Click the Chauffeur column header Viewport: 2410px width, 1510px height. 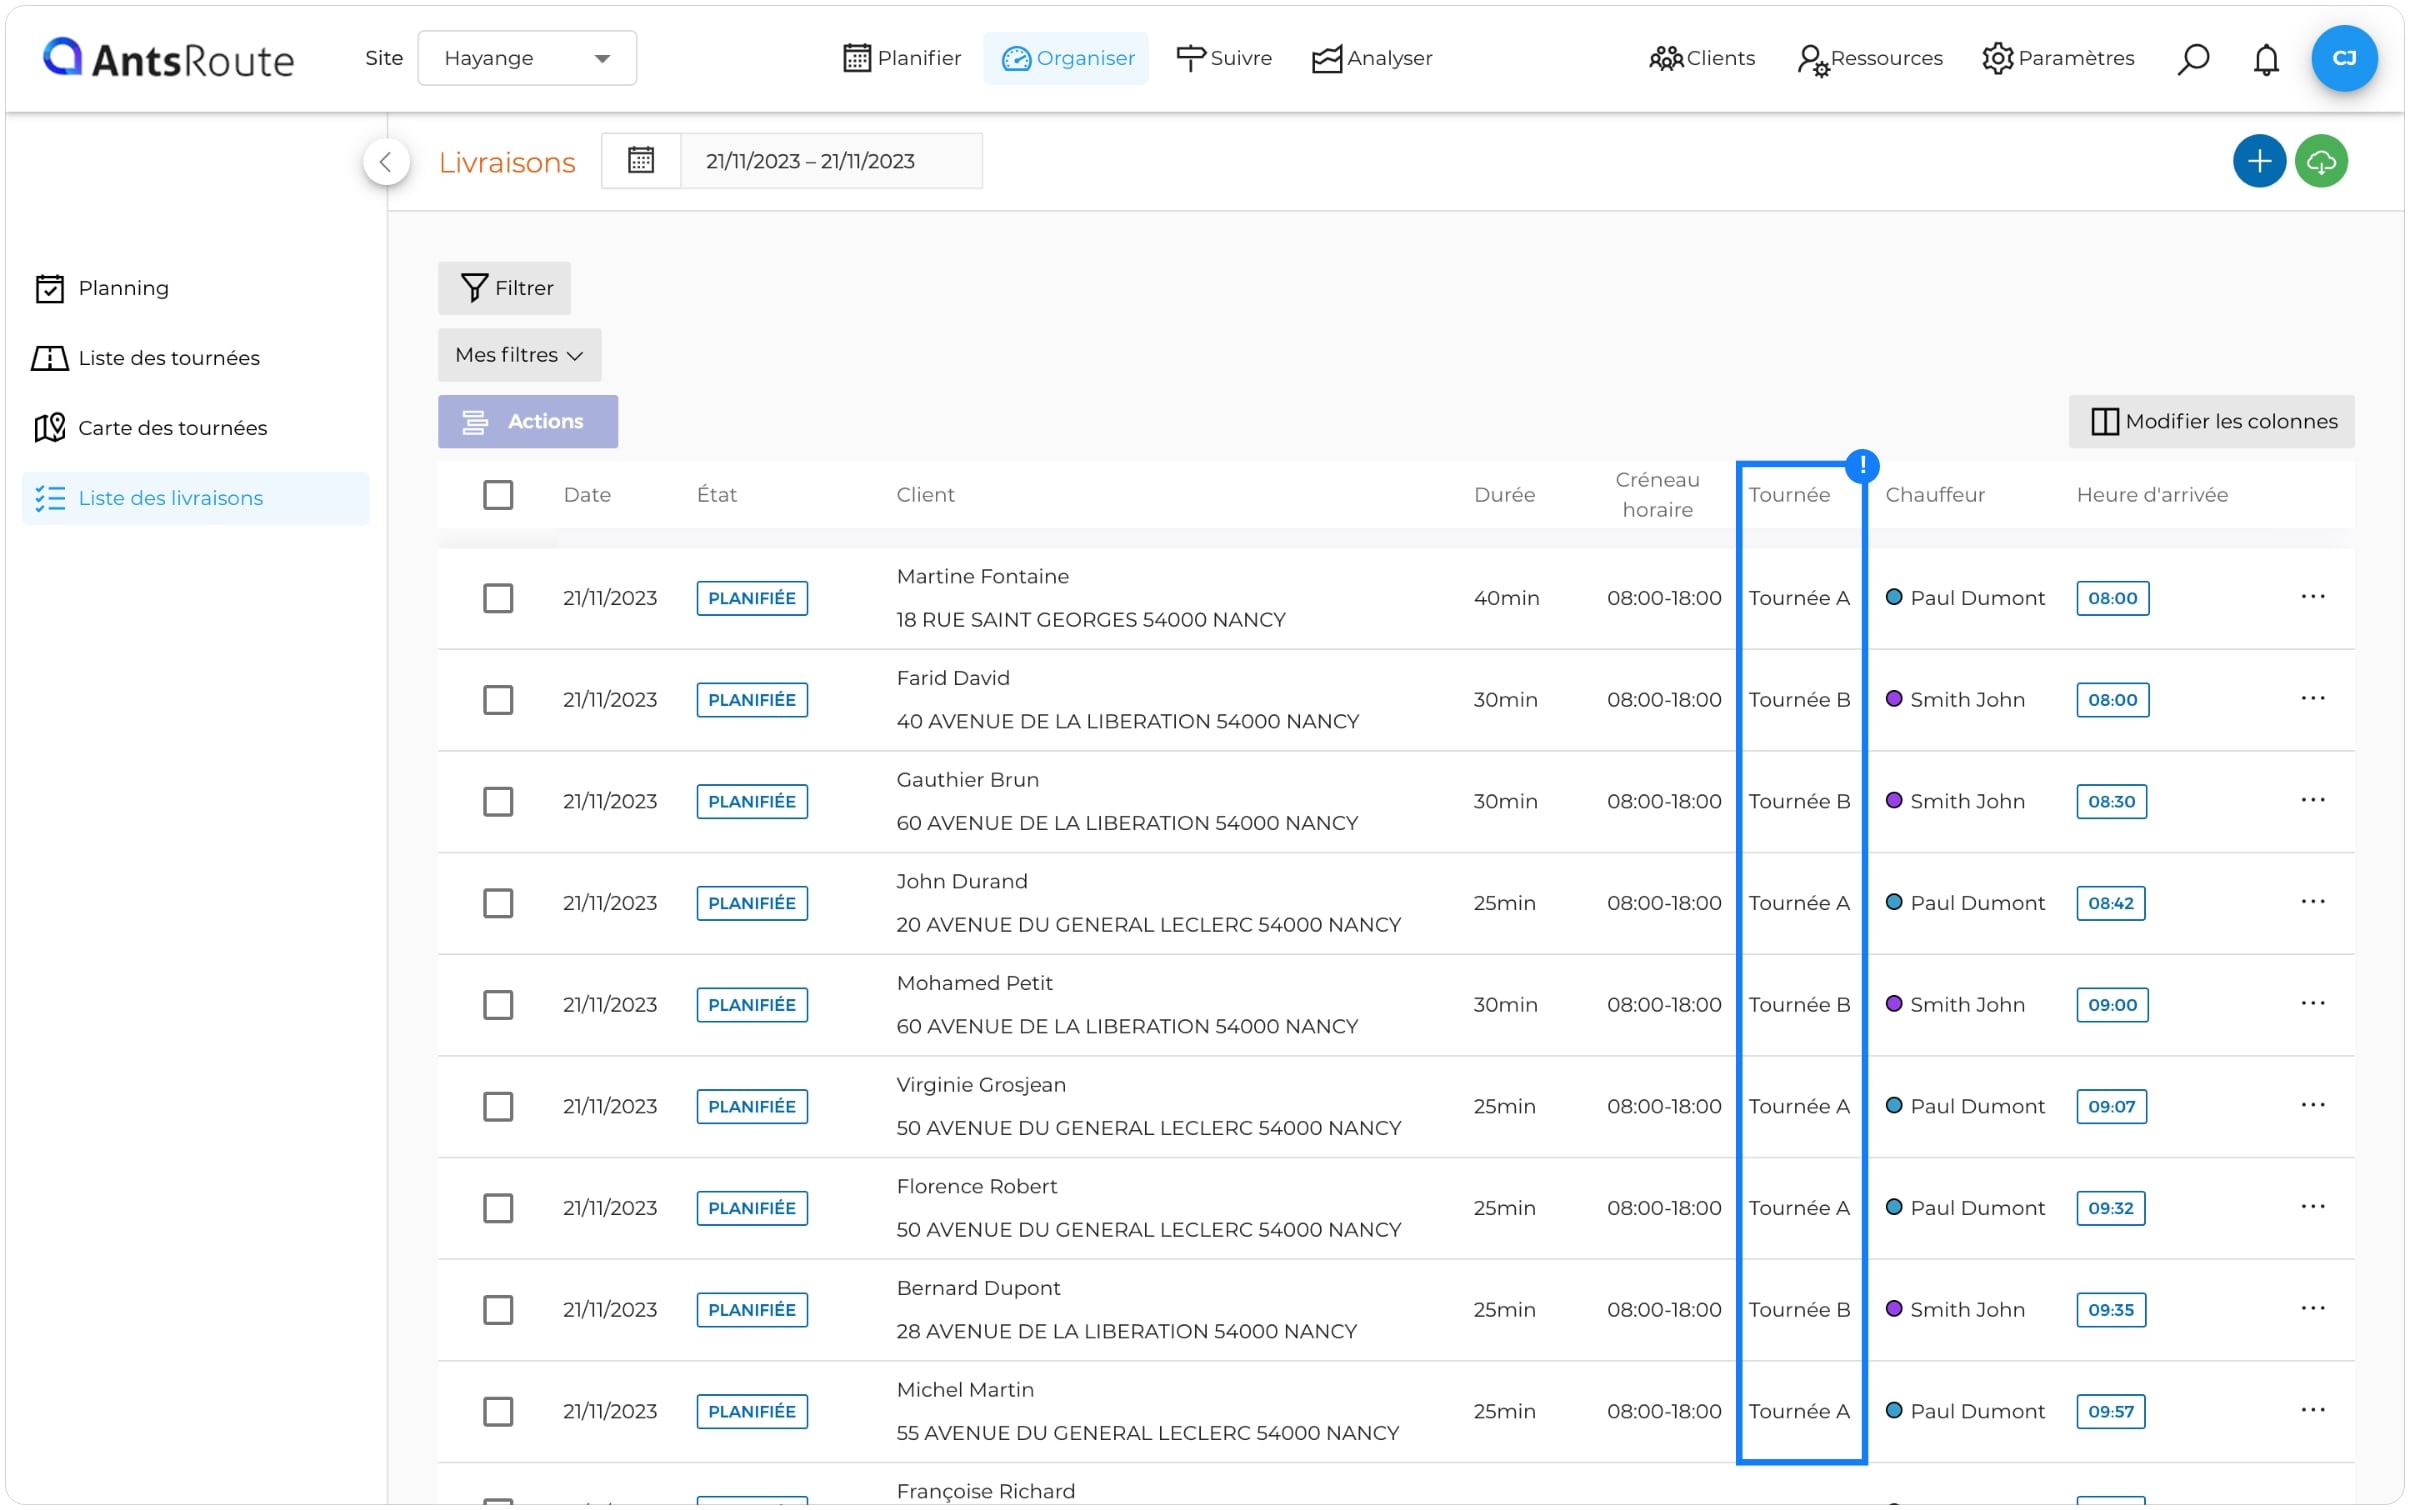tap(1934, 495)
